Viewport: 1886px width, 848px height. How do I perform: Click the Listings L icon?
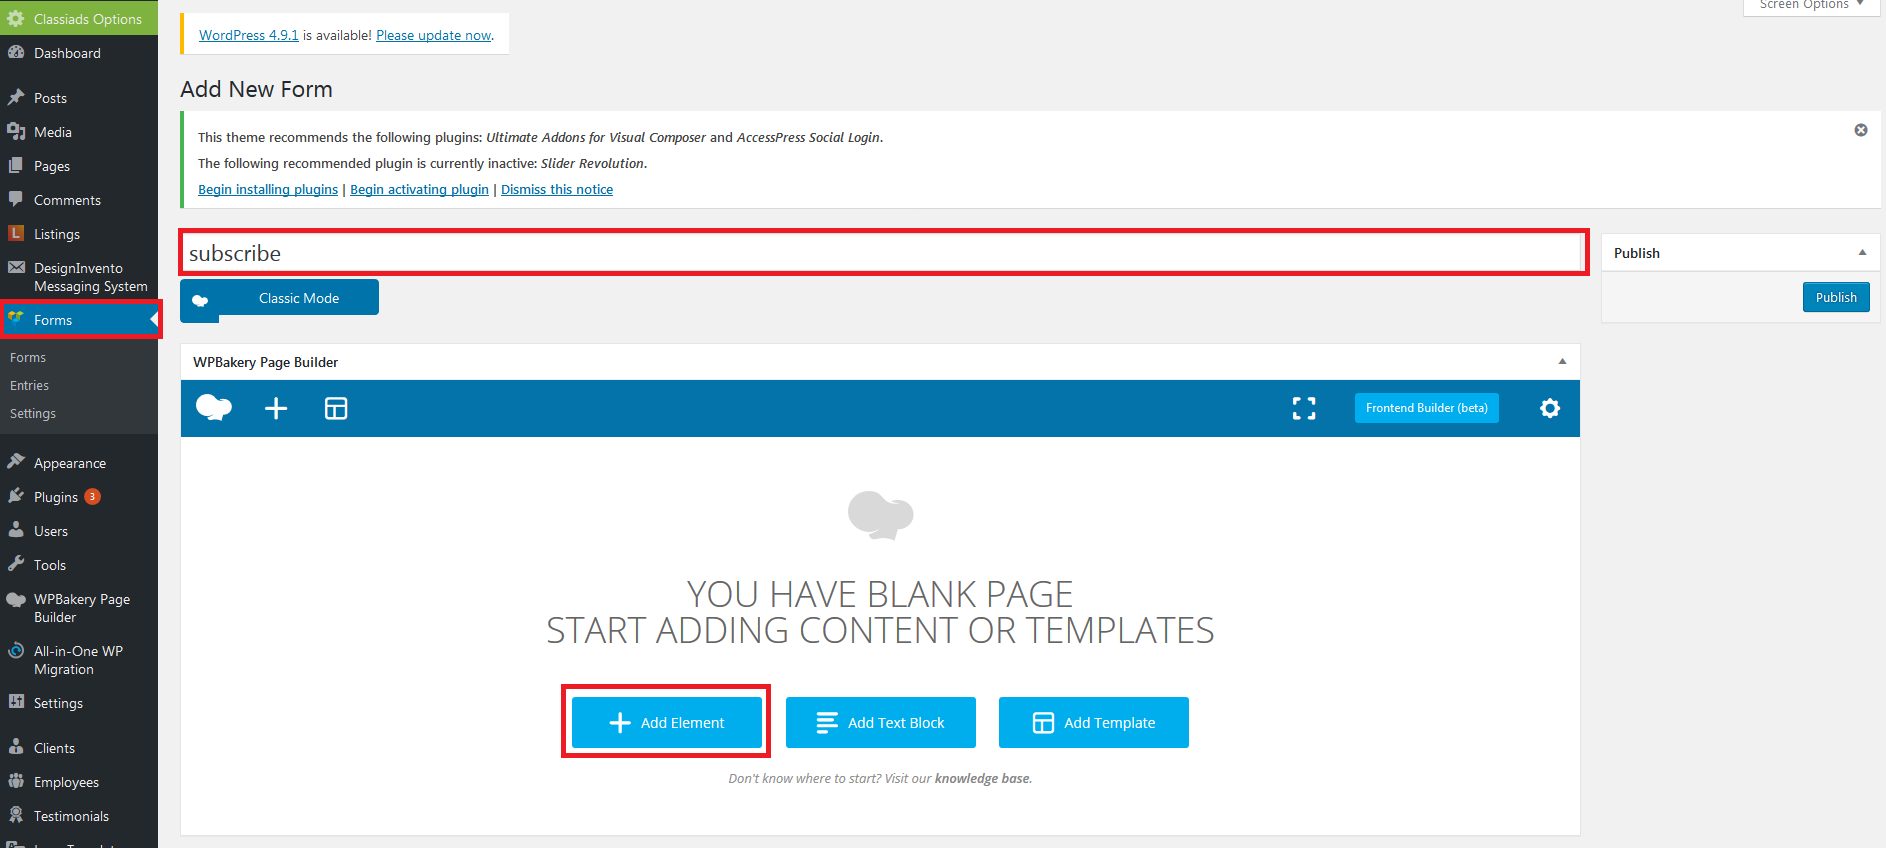point(16,233)
